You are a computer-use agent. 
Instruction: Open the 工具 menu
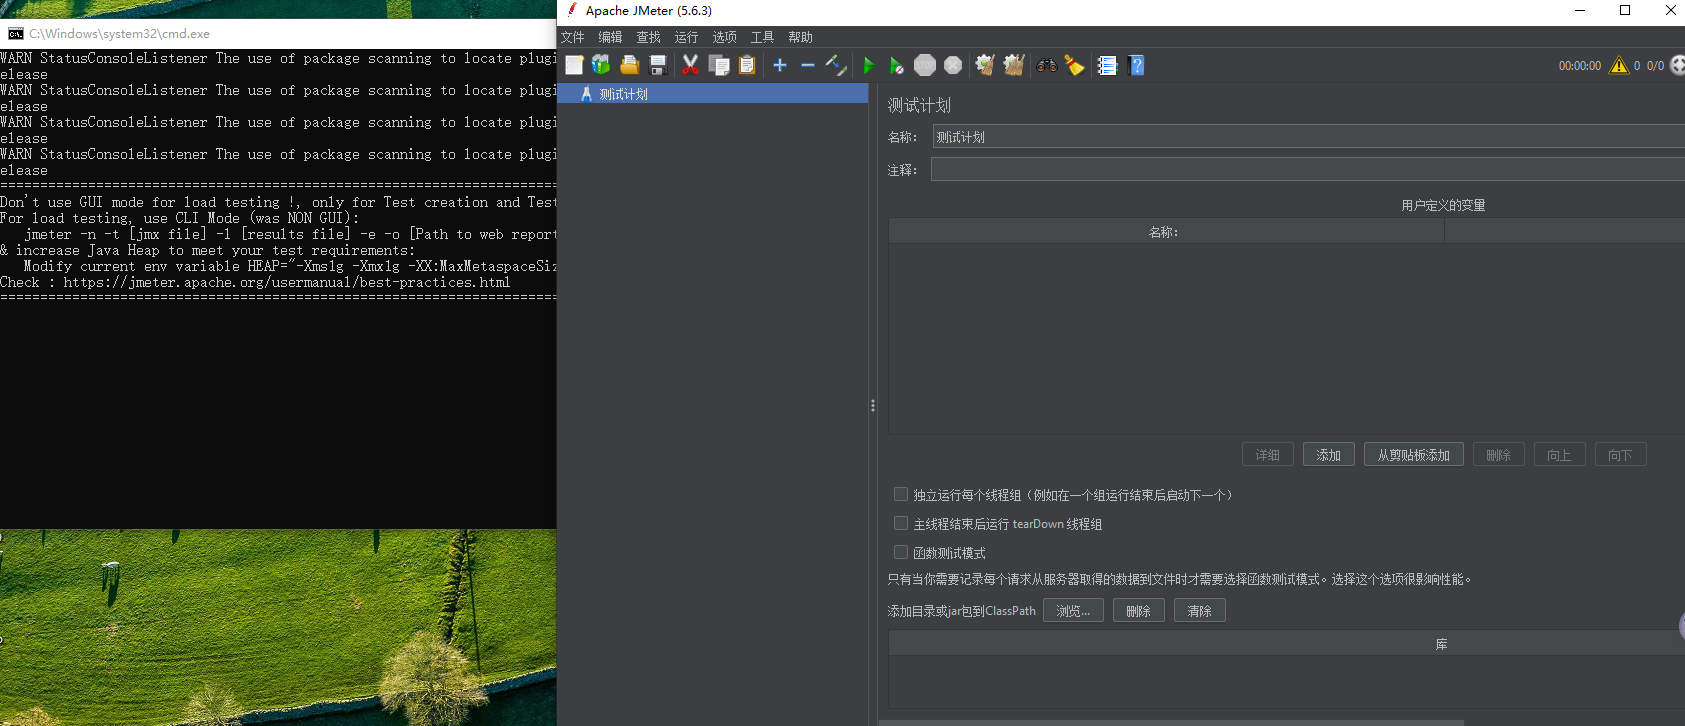point(763,37)
